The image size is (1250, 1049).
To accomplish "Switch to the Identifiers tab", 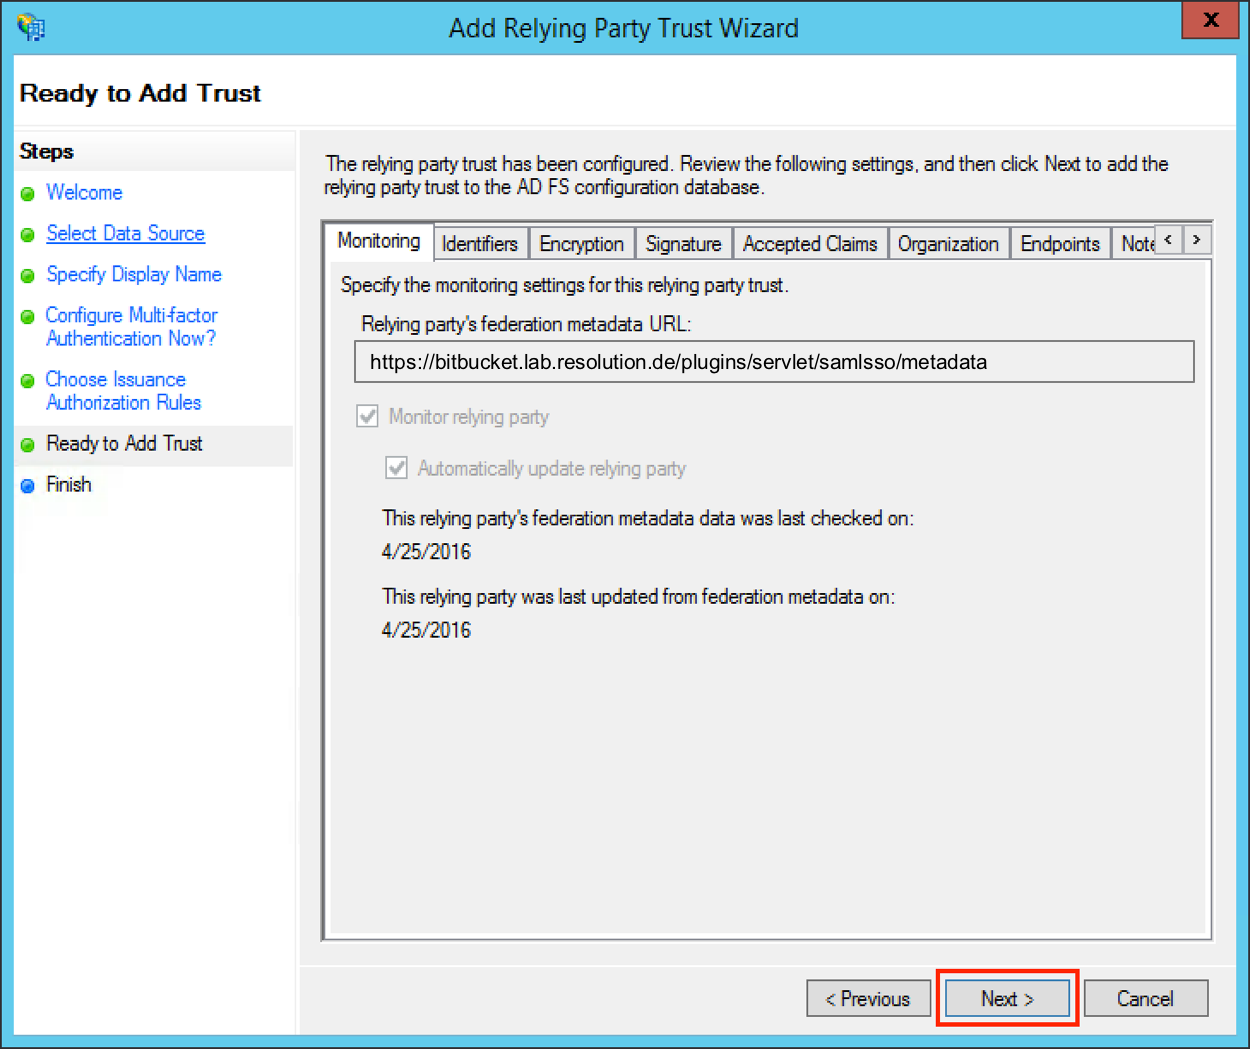I will click(x=479, y=244).
